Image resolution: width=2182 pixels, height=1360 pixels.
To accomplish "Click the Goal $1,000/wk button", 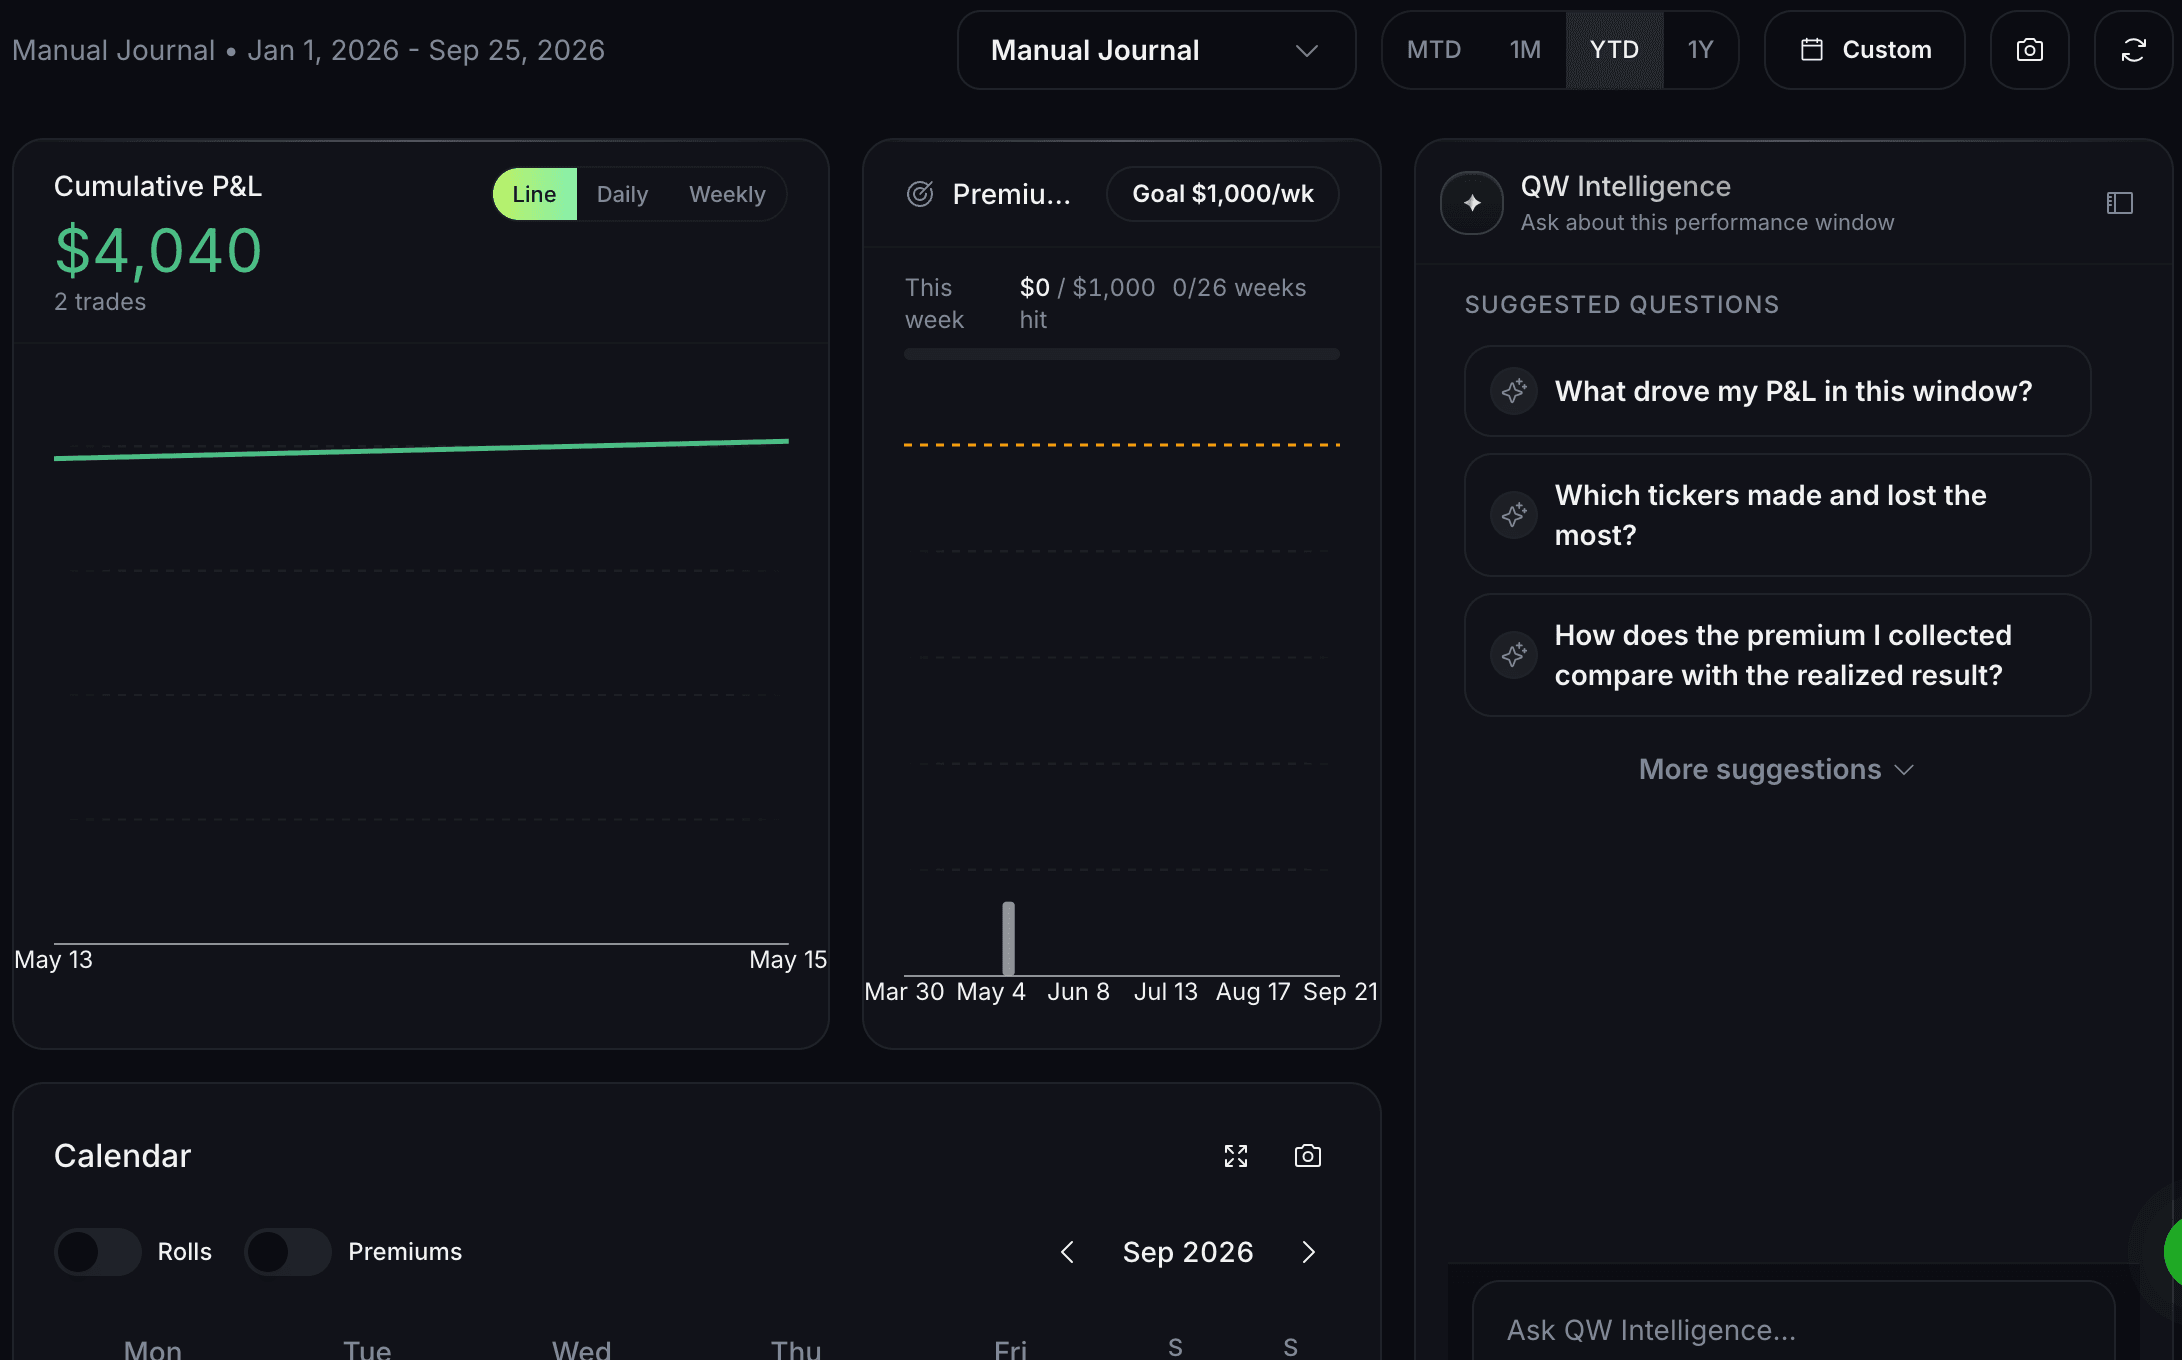I will tap(1222, 194).
